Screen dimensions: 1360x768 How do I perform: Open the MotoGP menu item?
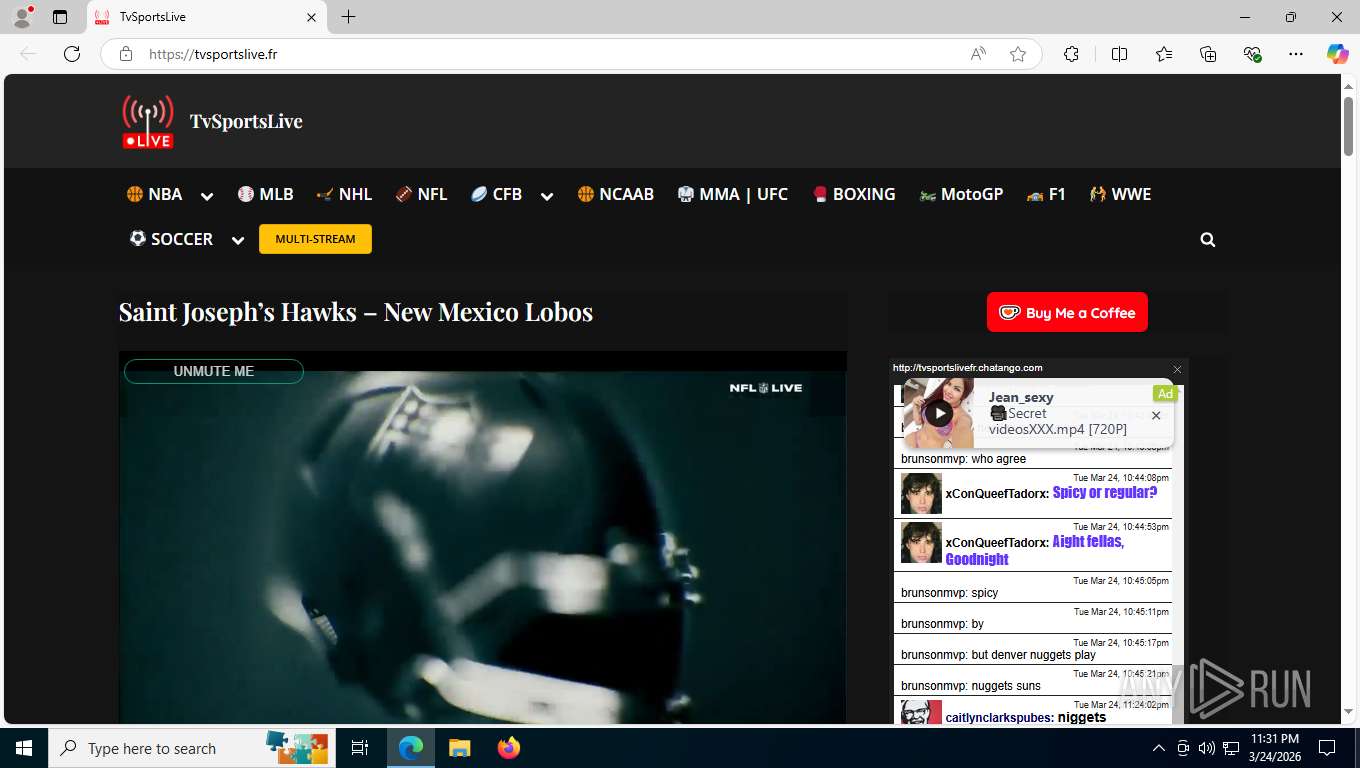click(x=961, y=194)
